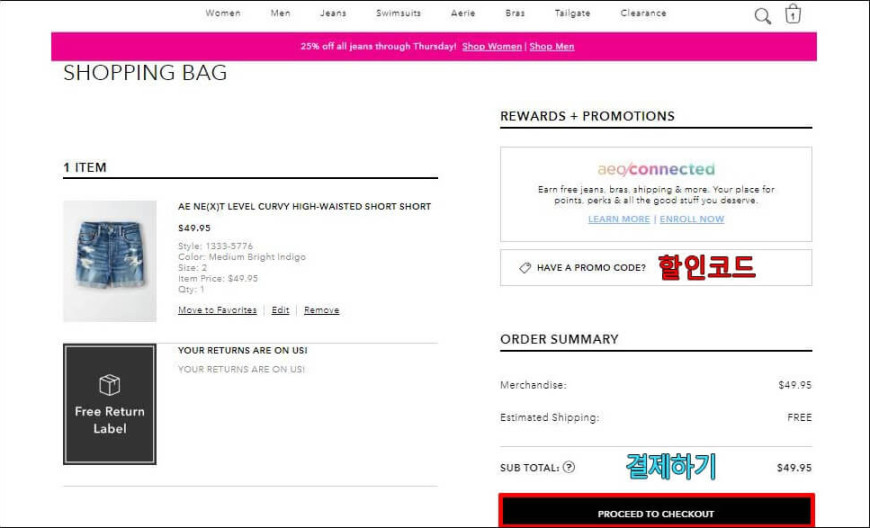
Task: Open the Women menu
Action: click(223, 13)
